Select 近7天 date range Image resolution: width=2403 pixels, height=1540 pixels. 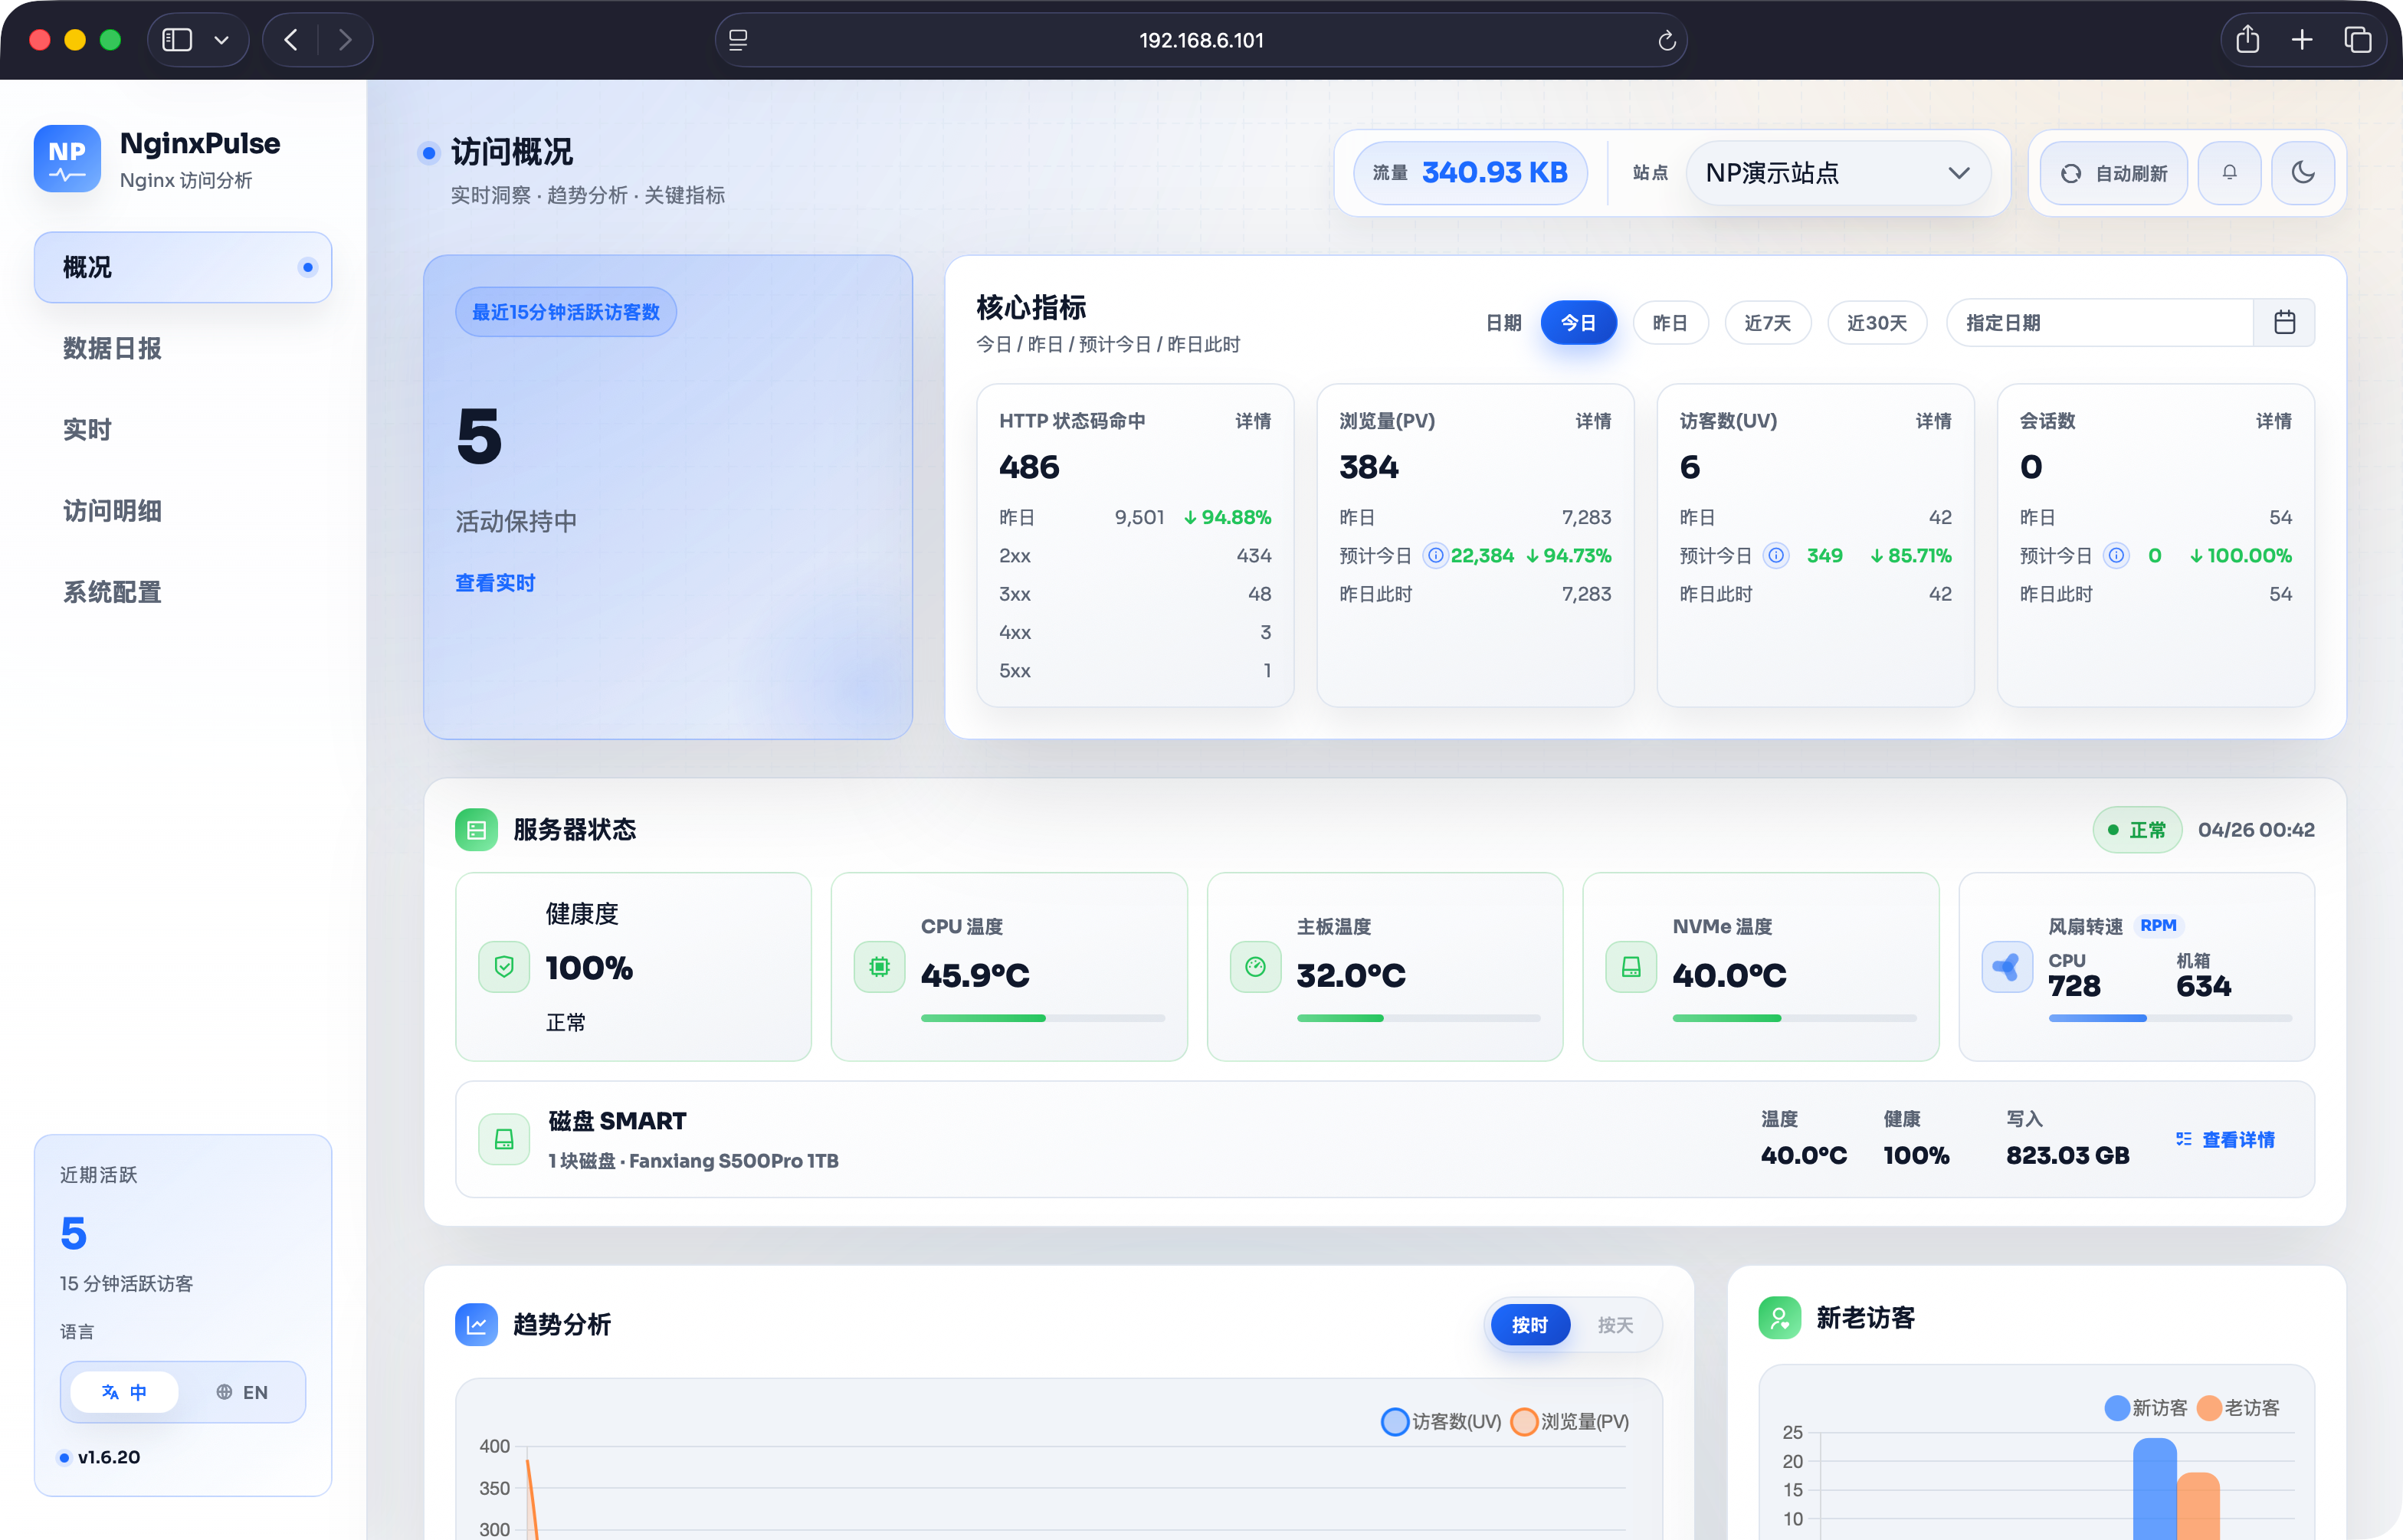pyautogui.click(x=1767, y=323)
